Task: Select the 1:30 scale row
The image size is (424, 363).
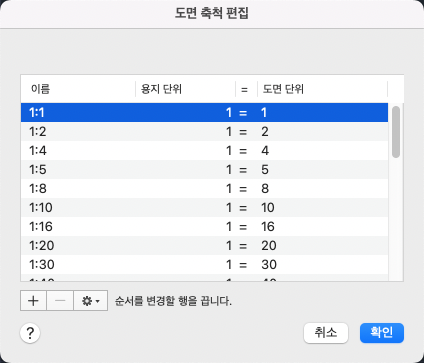Action: 204,265
